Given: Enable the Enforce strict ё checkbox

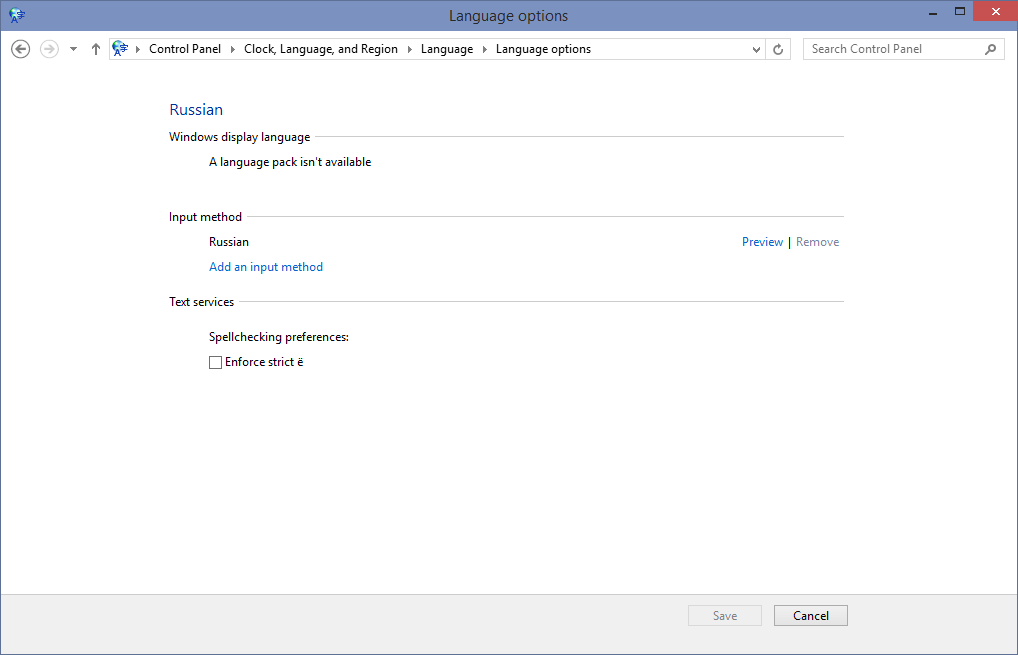Looking at the screenshot, I should click(215, 363).
